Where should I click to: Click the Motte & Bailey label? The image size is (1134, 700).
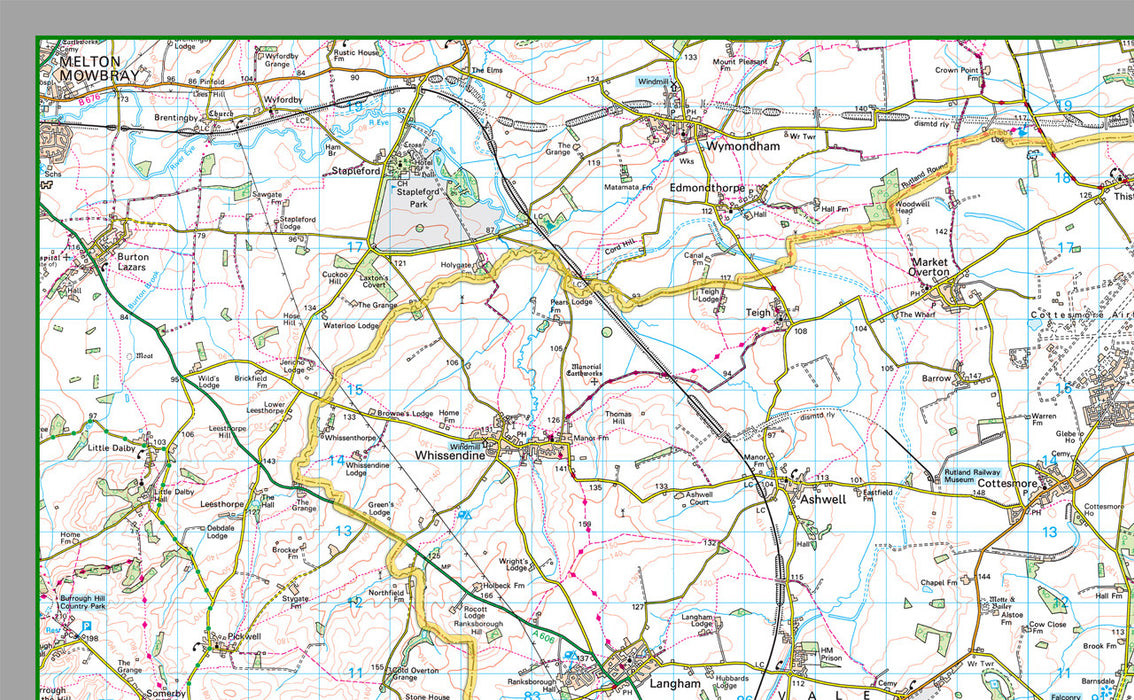1002,602
